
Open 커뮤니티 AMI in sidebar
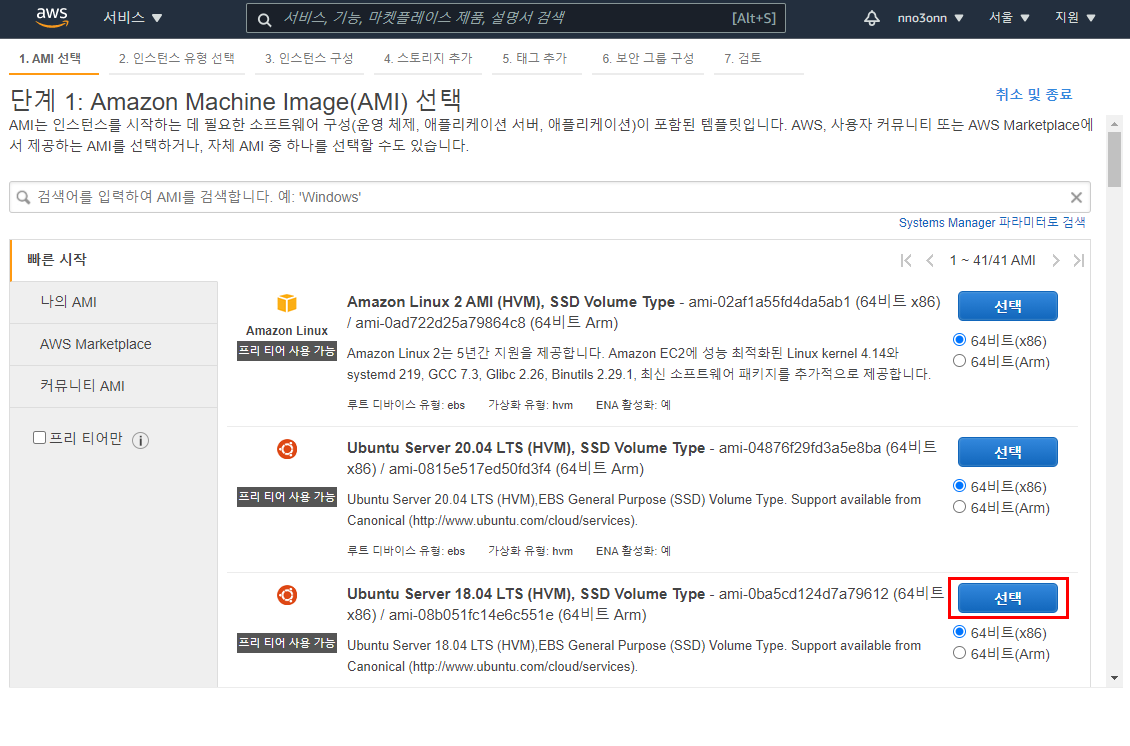click(x=114, y=386)
